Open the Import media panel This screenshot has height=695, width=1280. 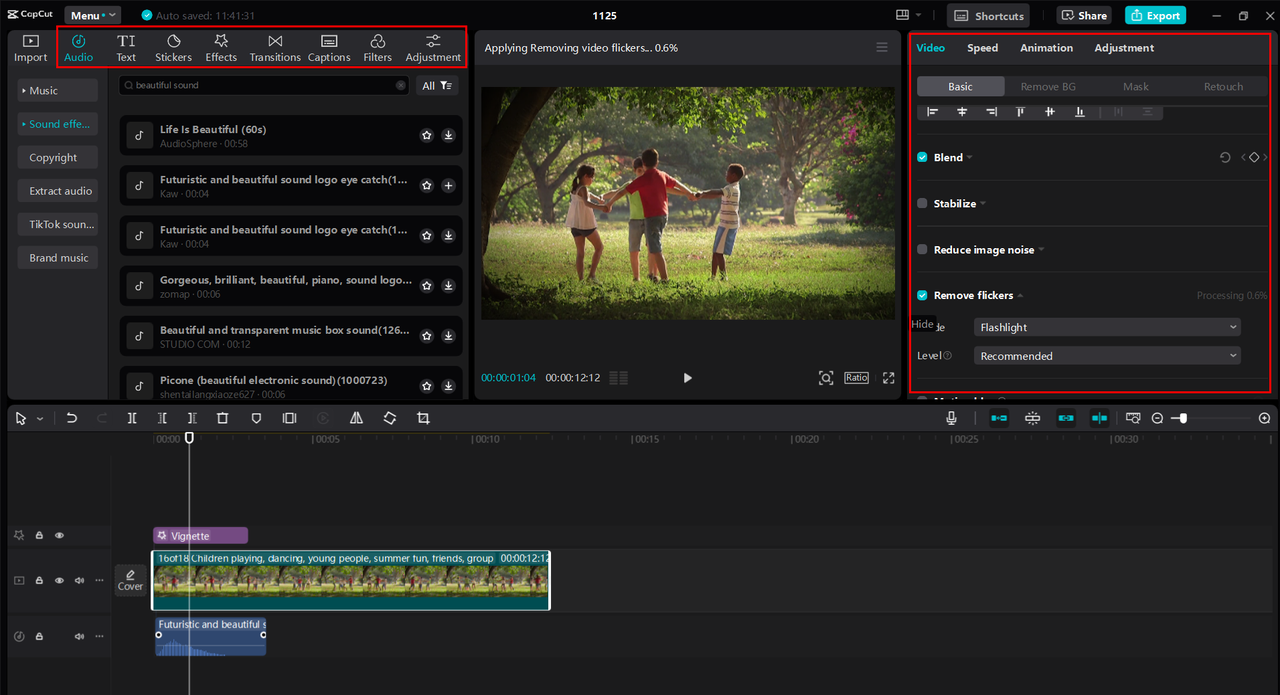(x=30, y=48)
